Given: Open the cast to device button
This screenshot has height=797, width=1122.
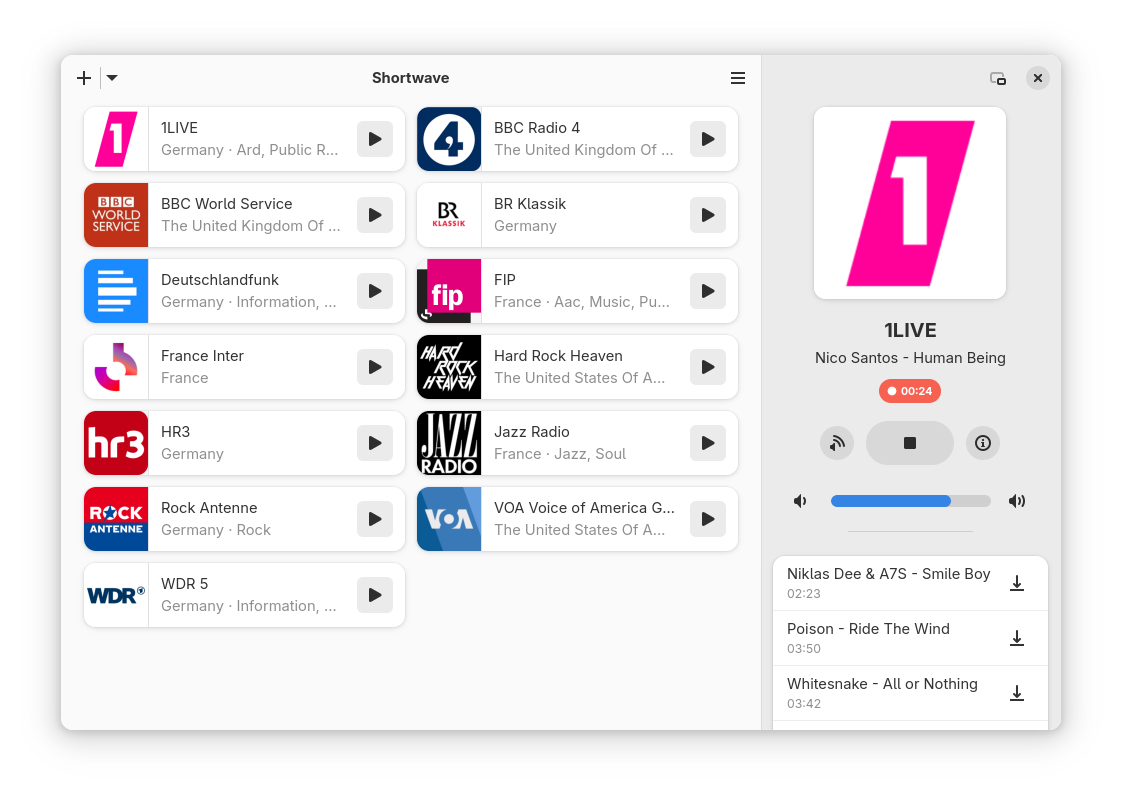Looking at the screenshot, I should pos(836,444).
